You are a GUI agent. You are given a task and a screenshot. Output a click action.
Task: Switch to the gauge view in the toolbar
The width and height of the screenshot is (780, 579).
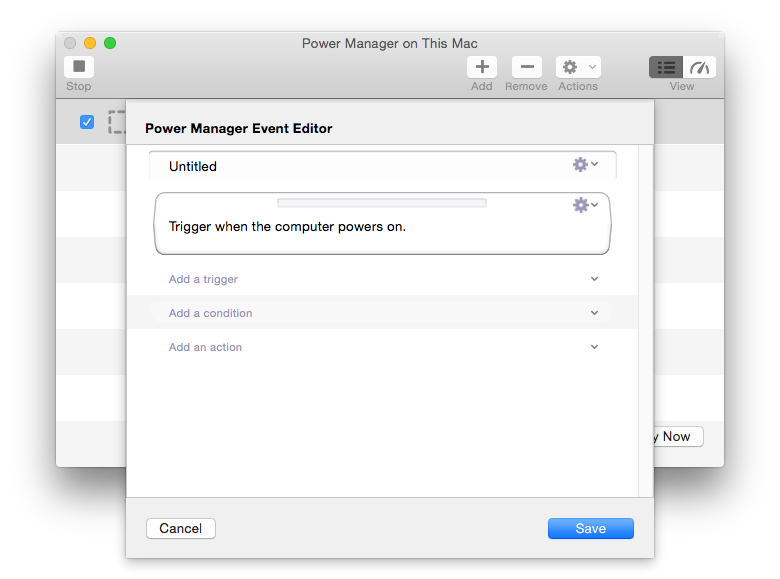pos(699,67)
